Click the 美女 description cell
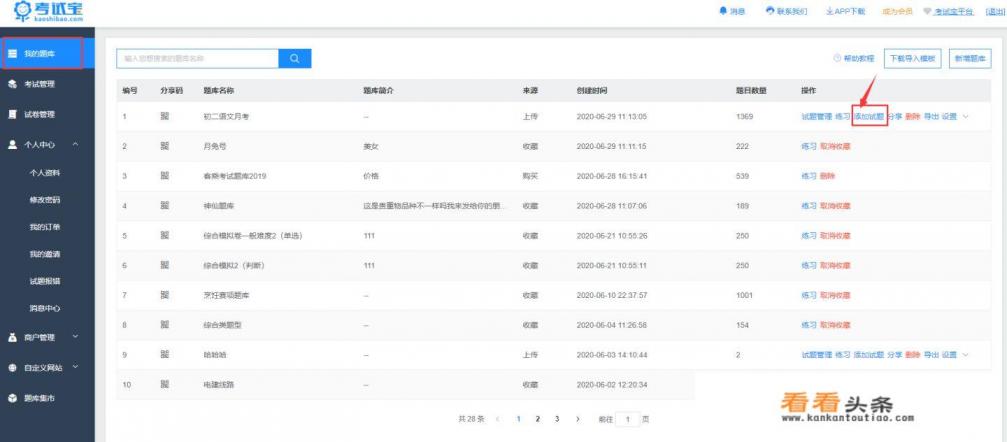The image size is (1007, 442). click(371, 146)
